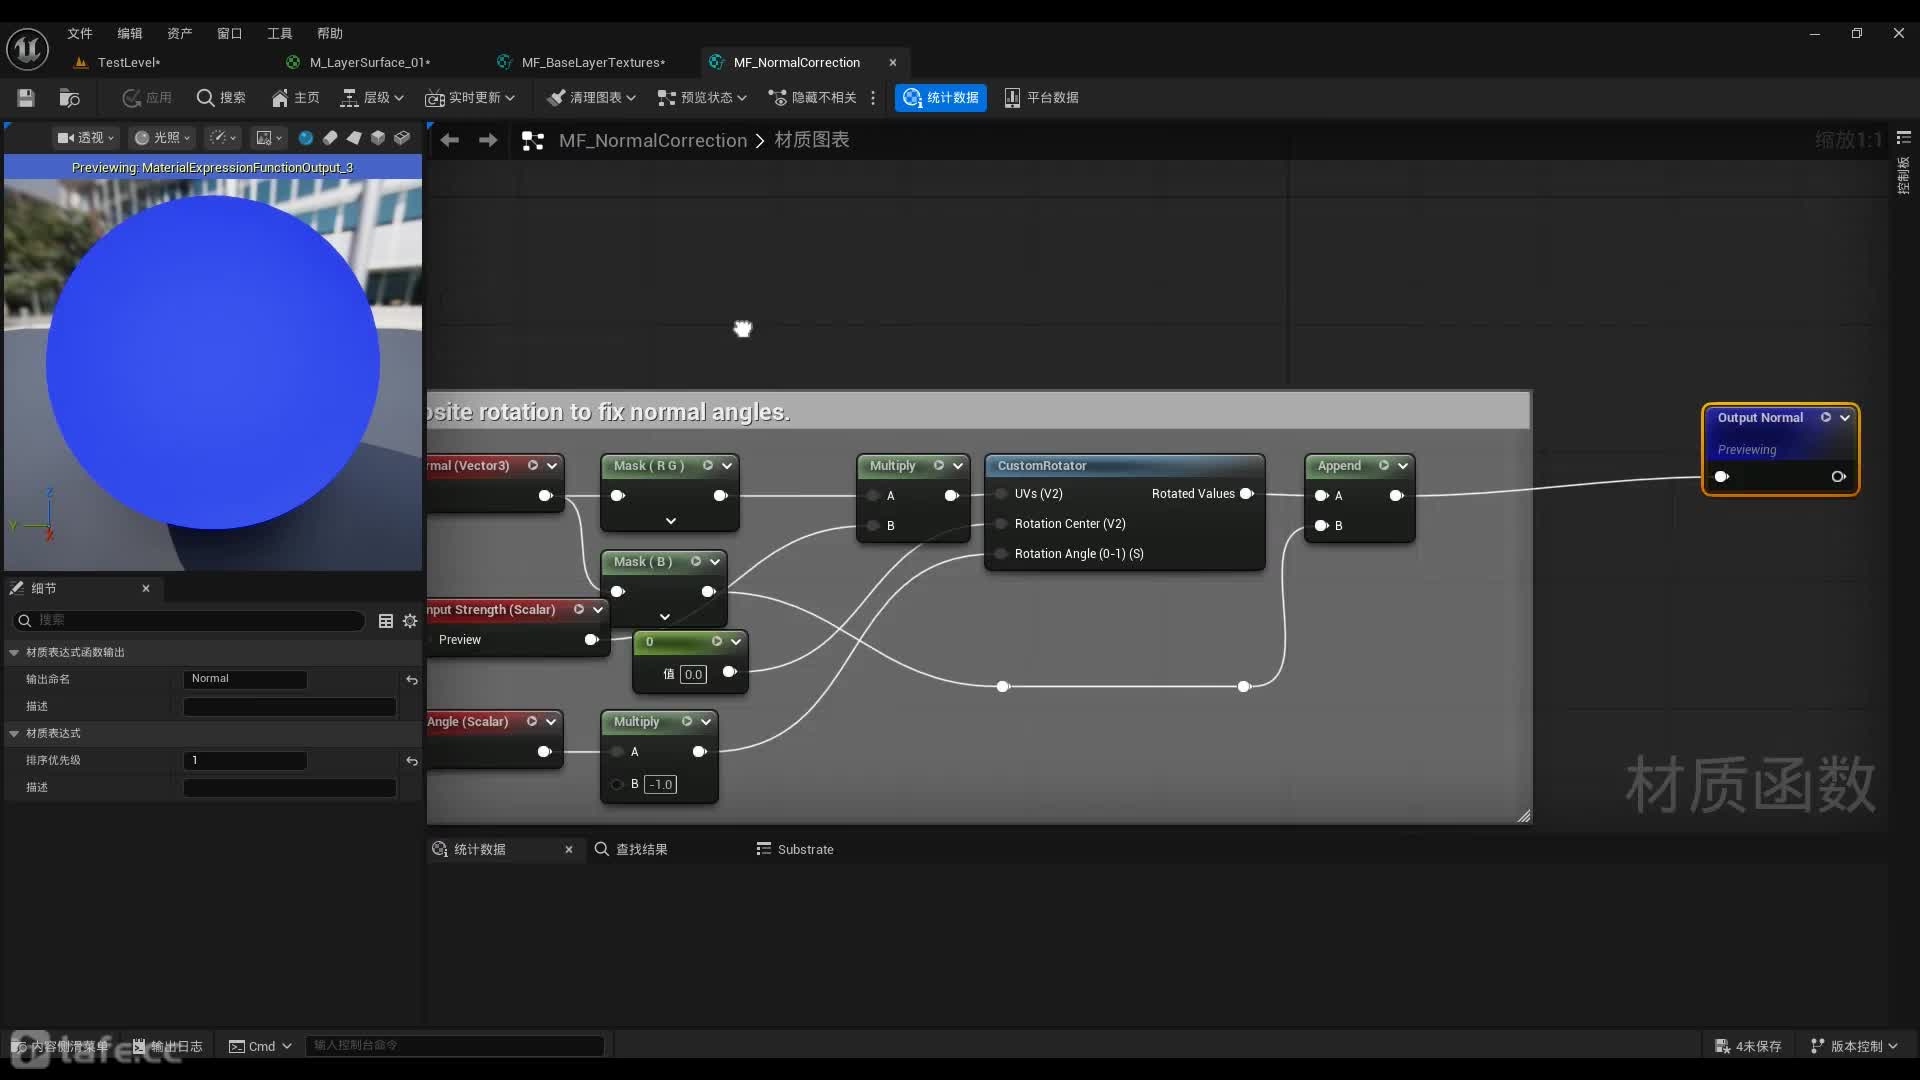Open 工具 menu
Screen dimensions: 1920x1080
pyautogui.click(x=279, y=33)
